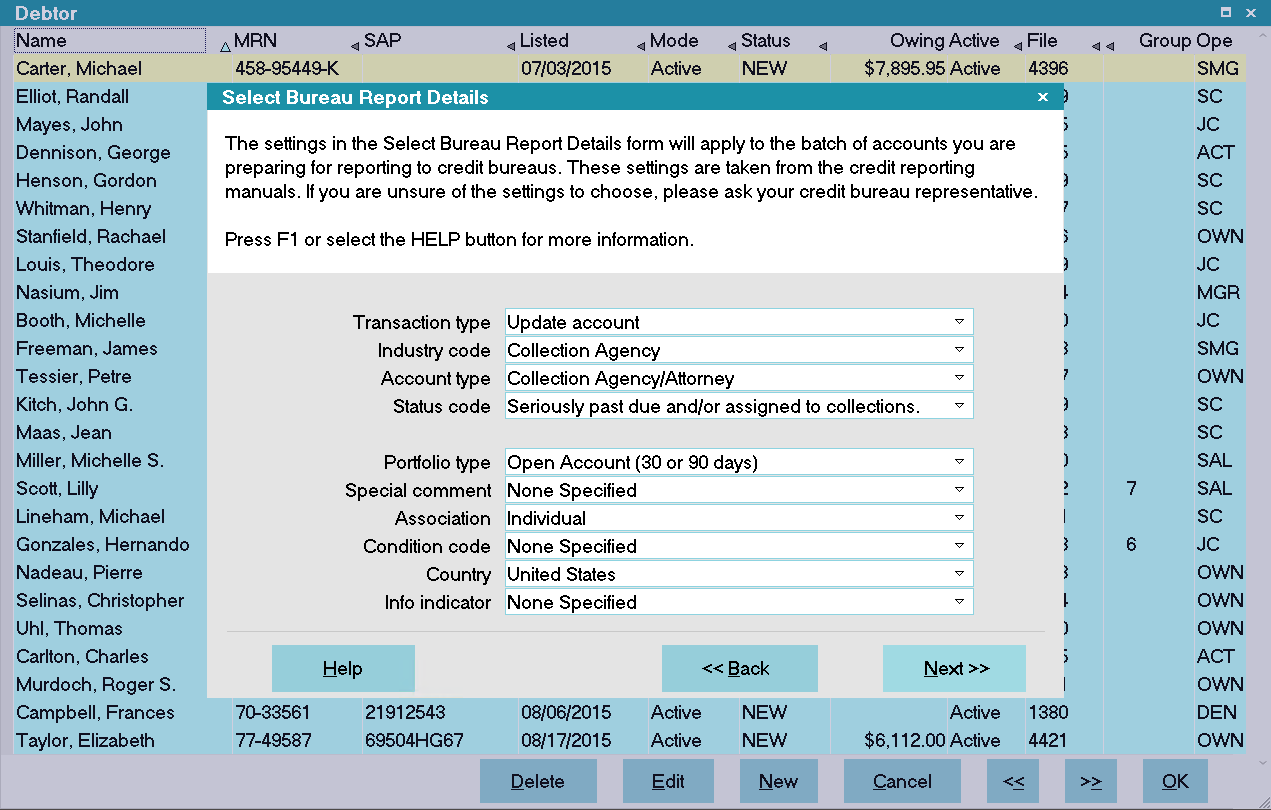The width and height of the screenshot is (1271, 810).
Task: Select debtor Louis, Theodore
Action: click(85, 265)
